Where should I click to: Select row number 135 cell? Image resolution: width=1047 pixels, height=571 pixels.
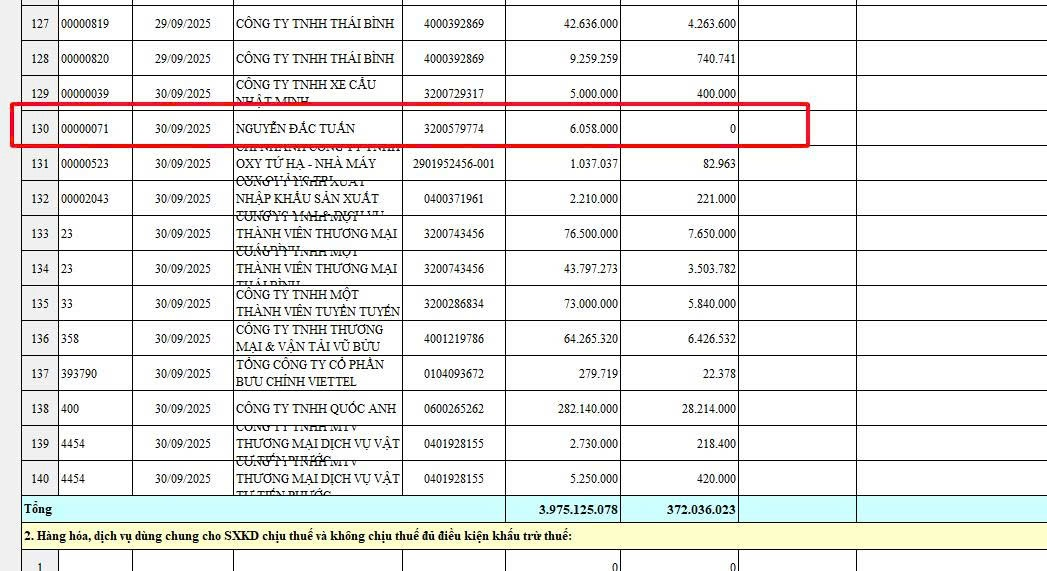tap(40, 304)
